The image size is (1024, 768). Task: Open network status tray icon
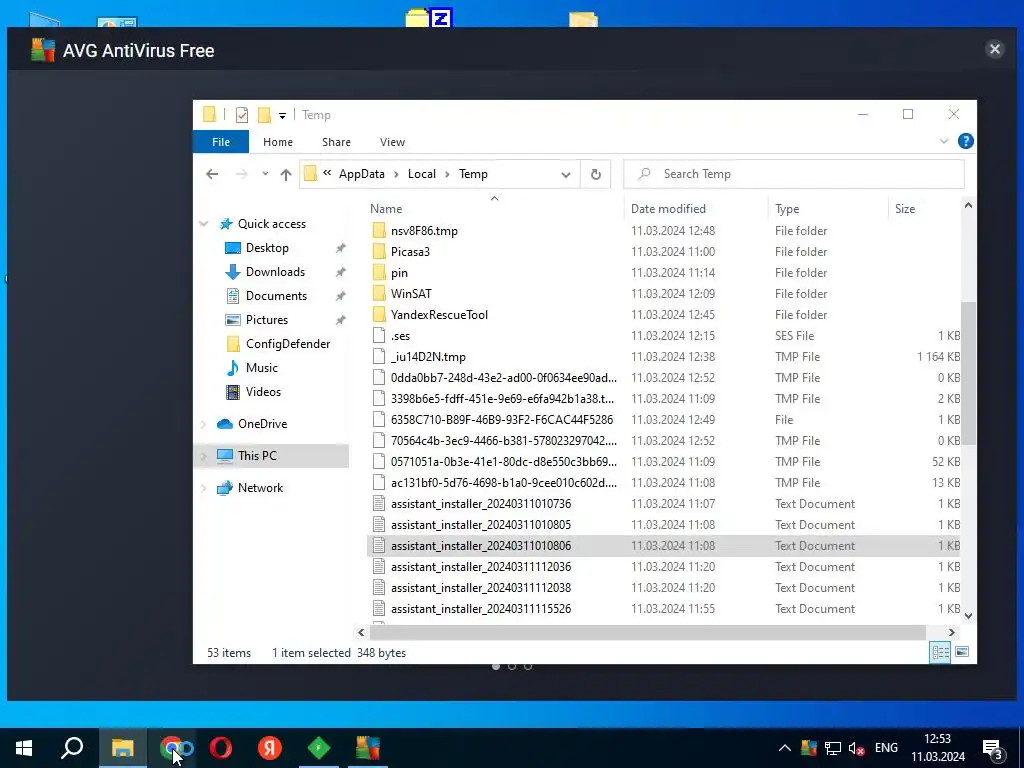coord(833,748)
